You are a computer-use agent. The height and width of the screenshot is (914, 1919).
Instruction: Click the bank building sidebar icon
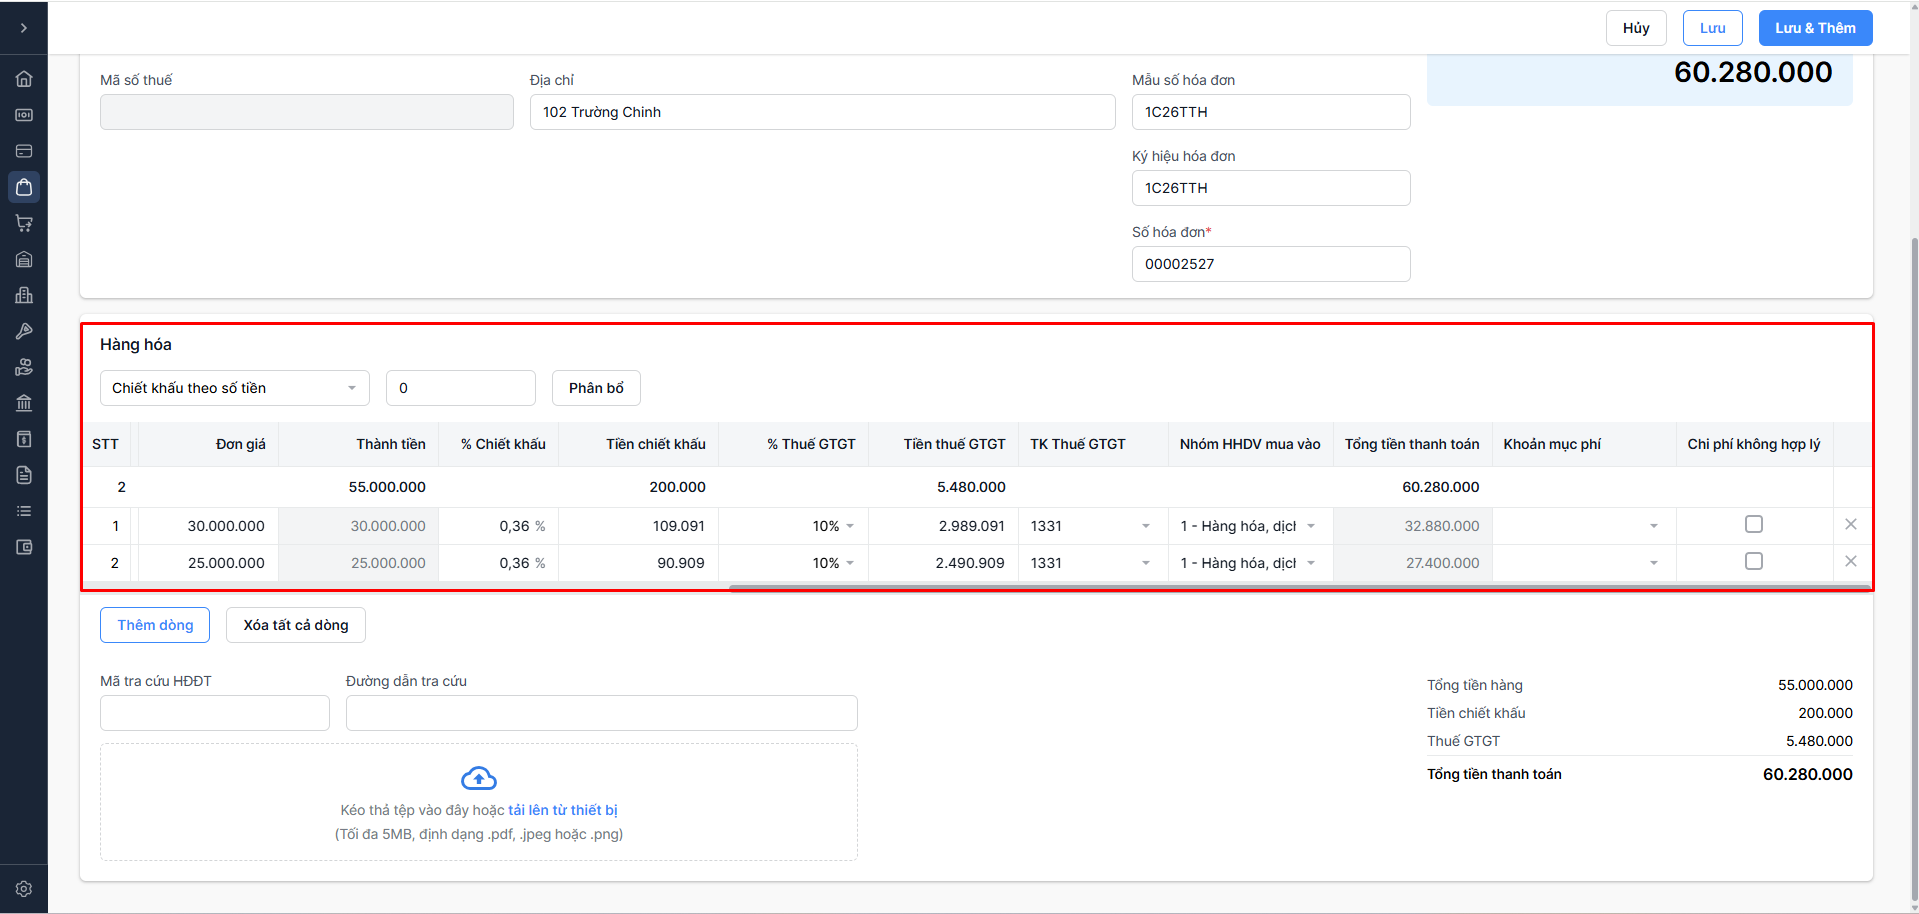tap(24, 403)
